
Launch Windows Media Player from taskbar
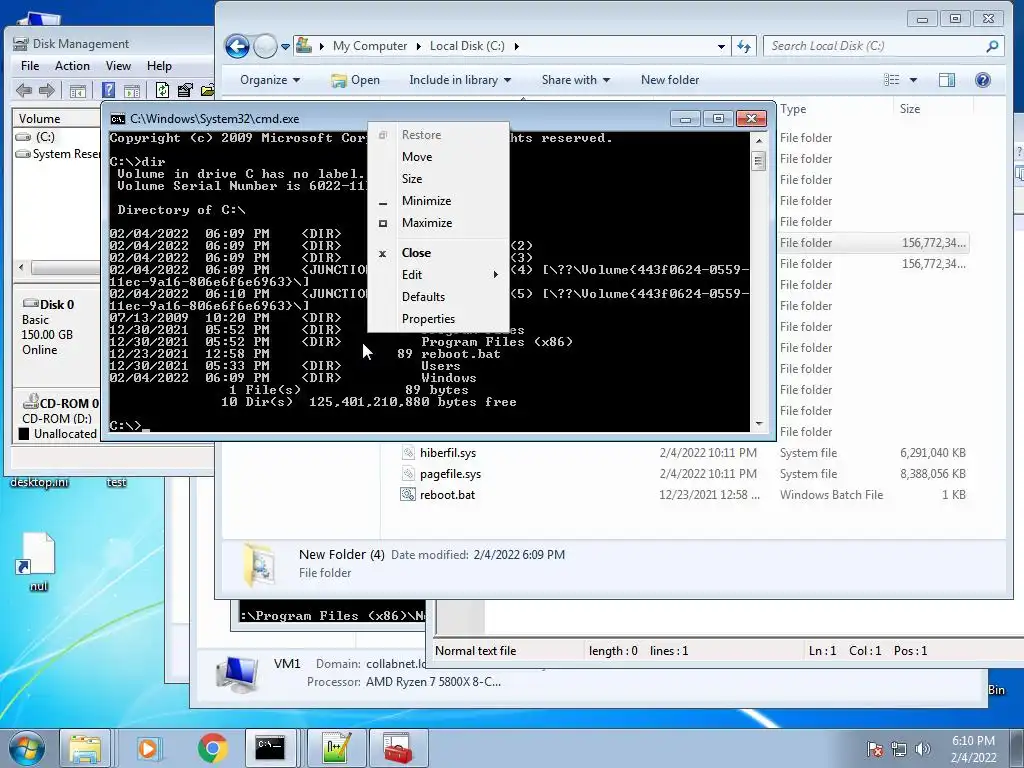(x=148, y=748)
